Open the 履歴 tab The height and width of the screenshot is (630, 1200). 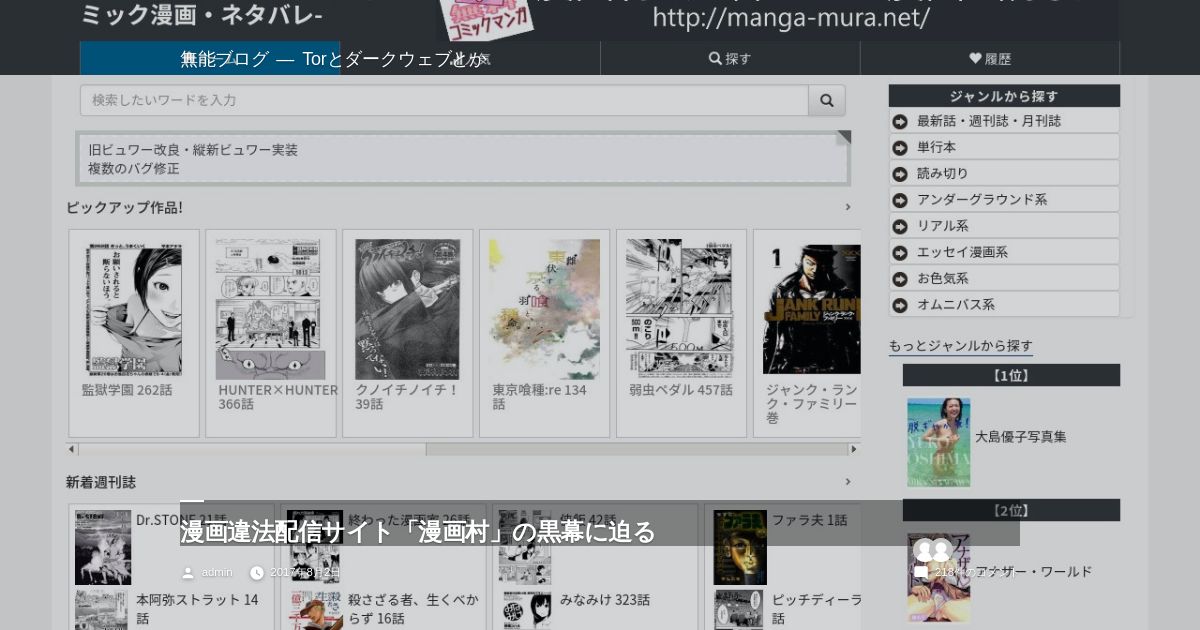(990, 58)
